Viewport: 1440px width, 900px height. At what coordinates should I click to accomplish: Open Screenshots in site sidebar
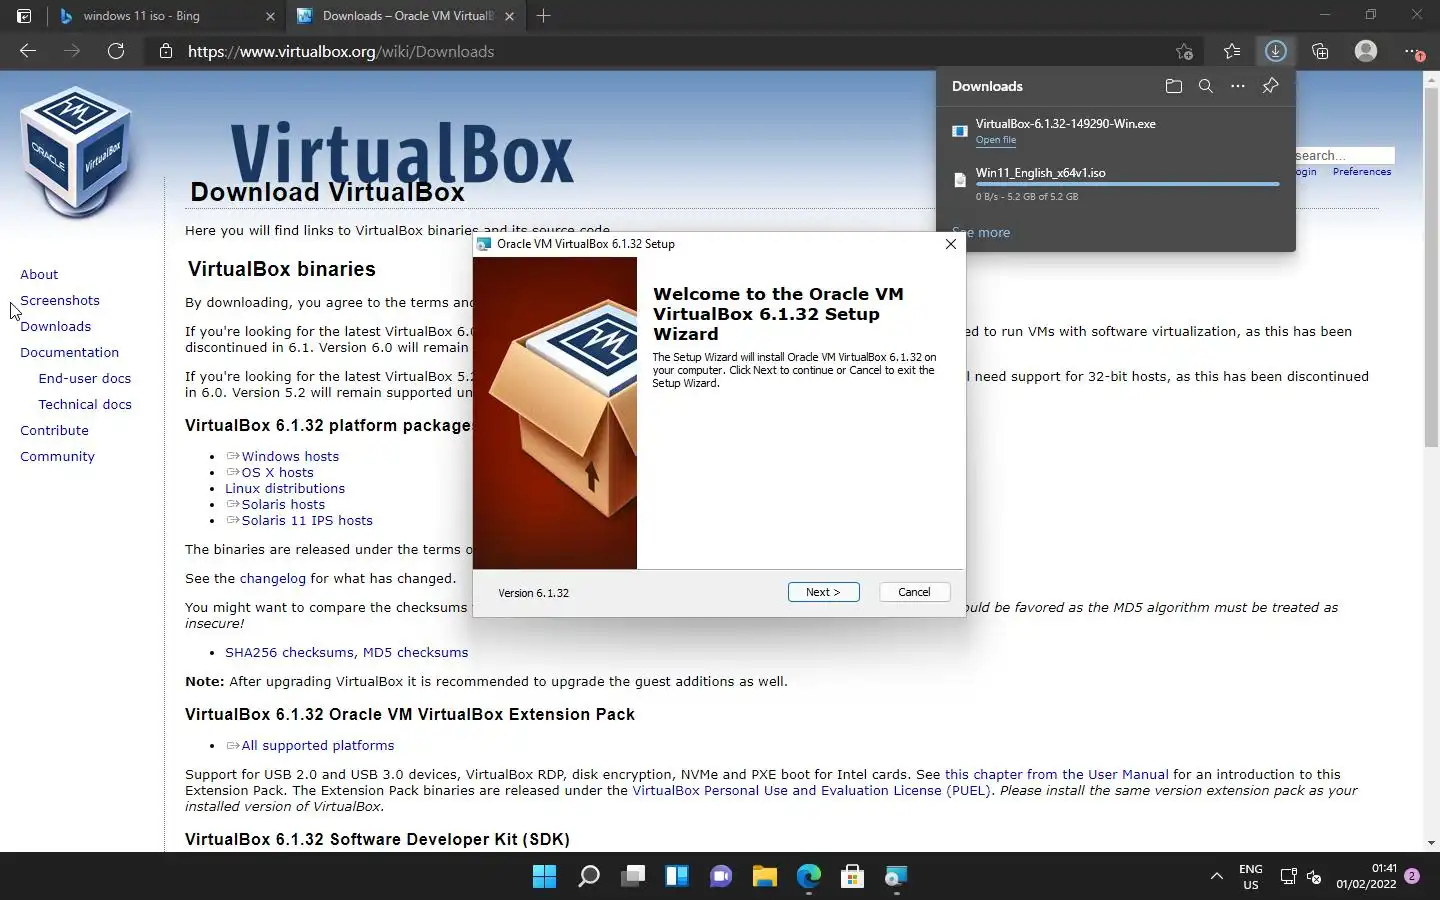point(60,300)
